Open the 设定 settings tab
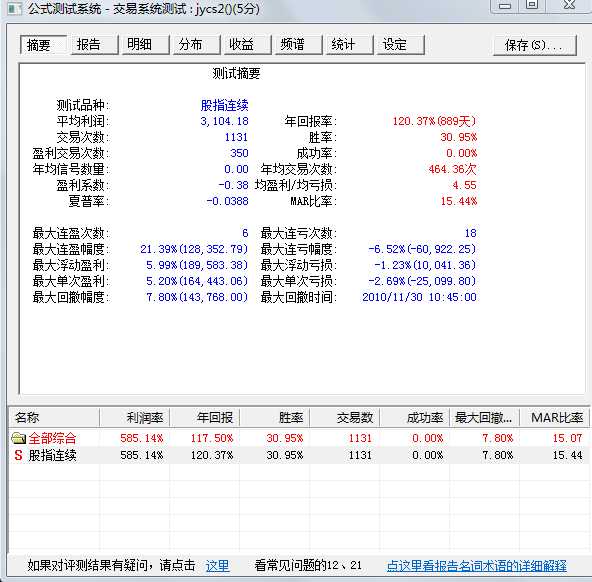The image size is (592, 582). click(400, 45)
